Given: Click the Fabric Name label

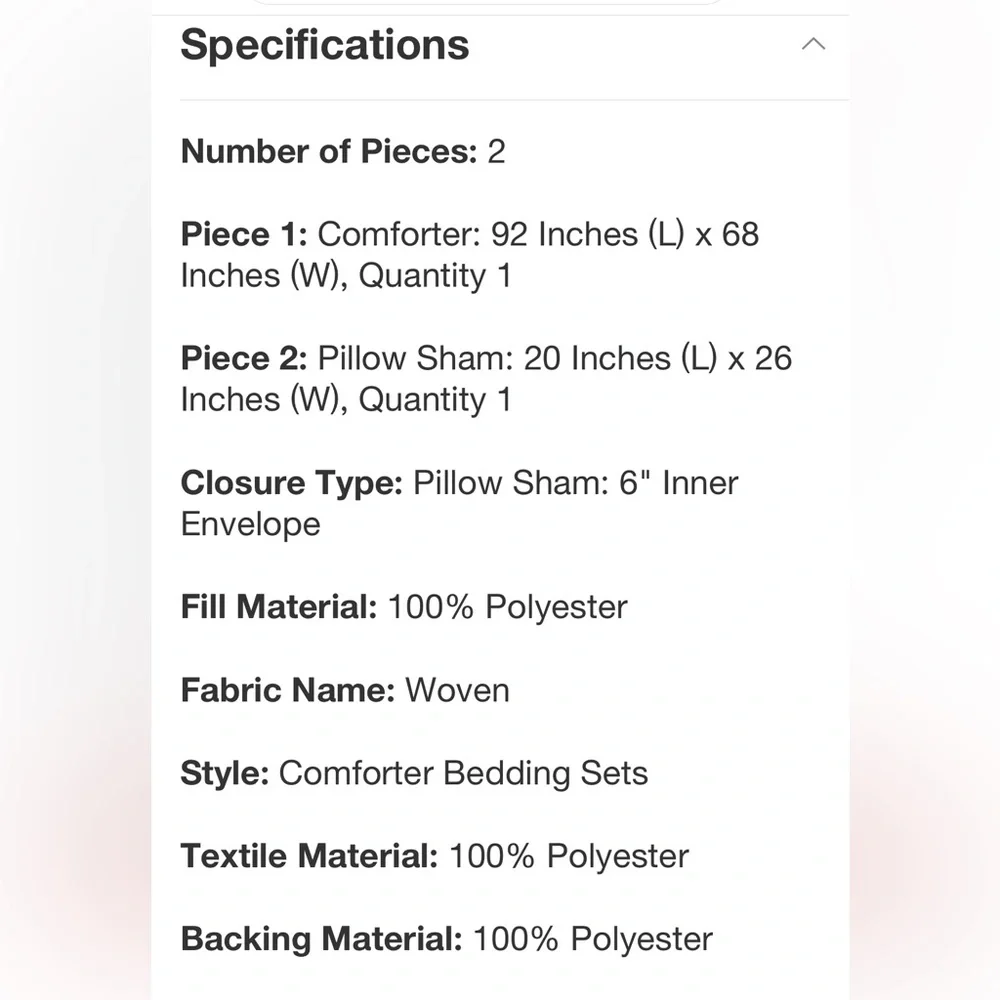Looking at the screenshot, I should pyautogui.click(x=288, y=690).
